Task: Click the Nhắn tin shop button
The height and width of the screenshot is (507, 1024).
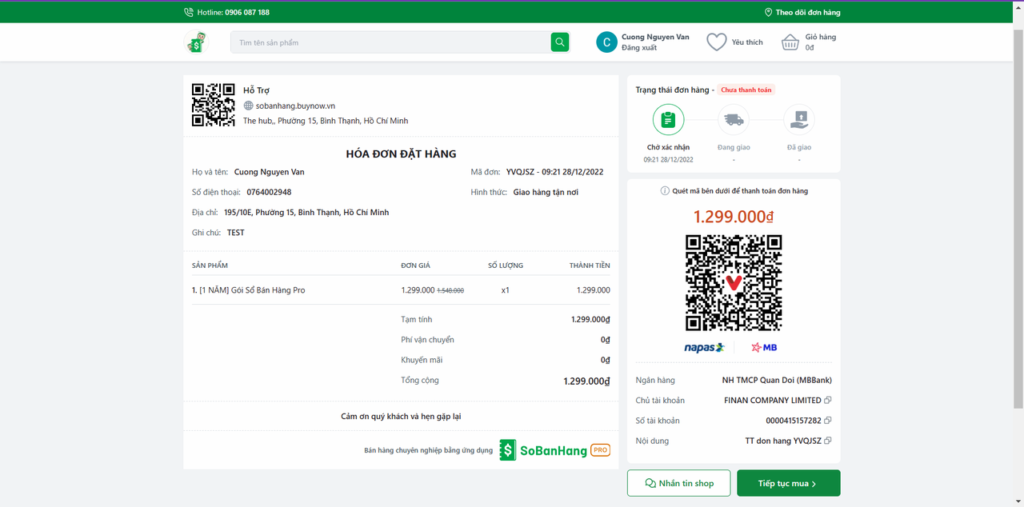Action: click(x=679, y=483)
